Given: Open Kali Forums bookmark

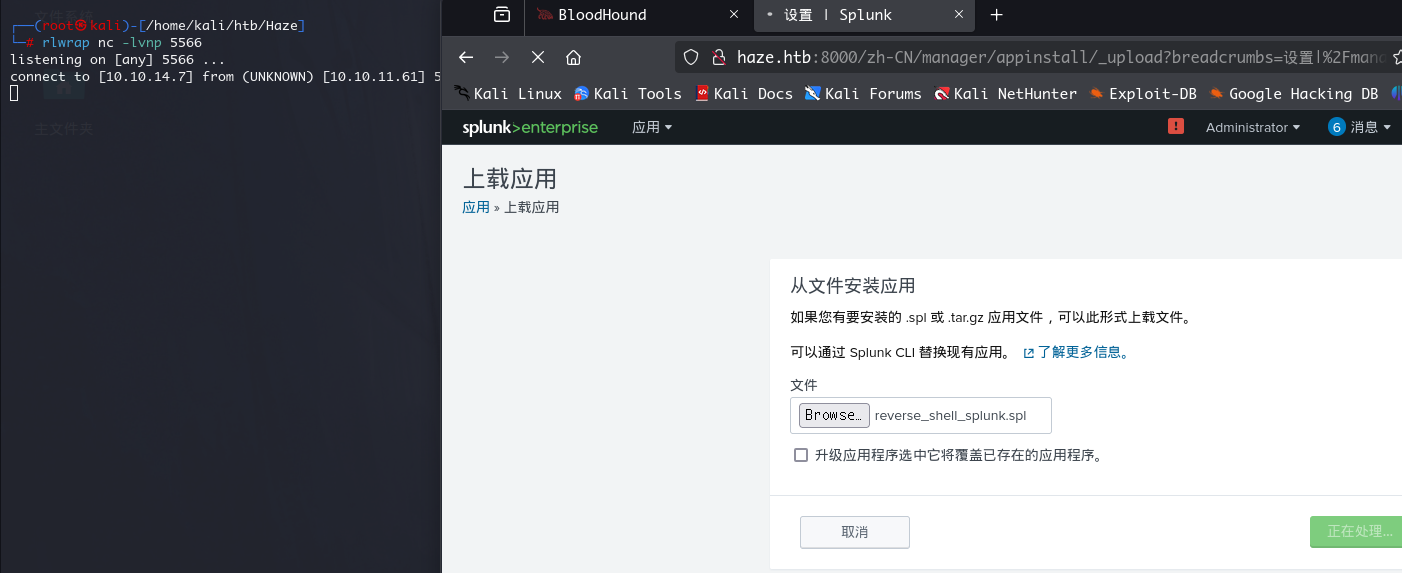Looking at the screenshot, I should click(863, 94).
